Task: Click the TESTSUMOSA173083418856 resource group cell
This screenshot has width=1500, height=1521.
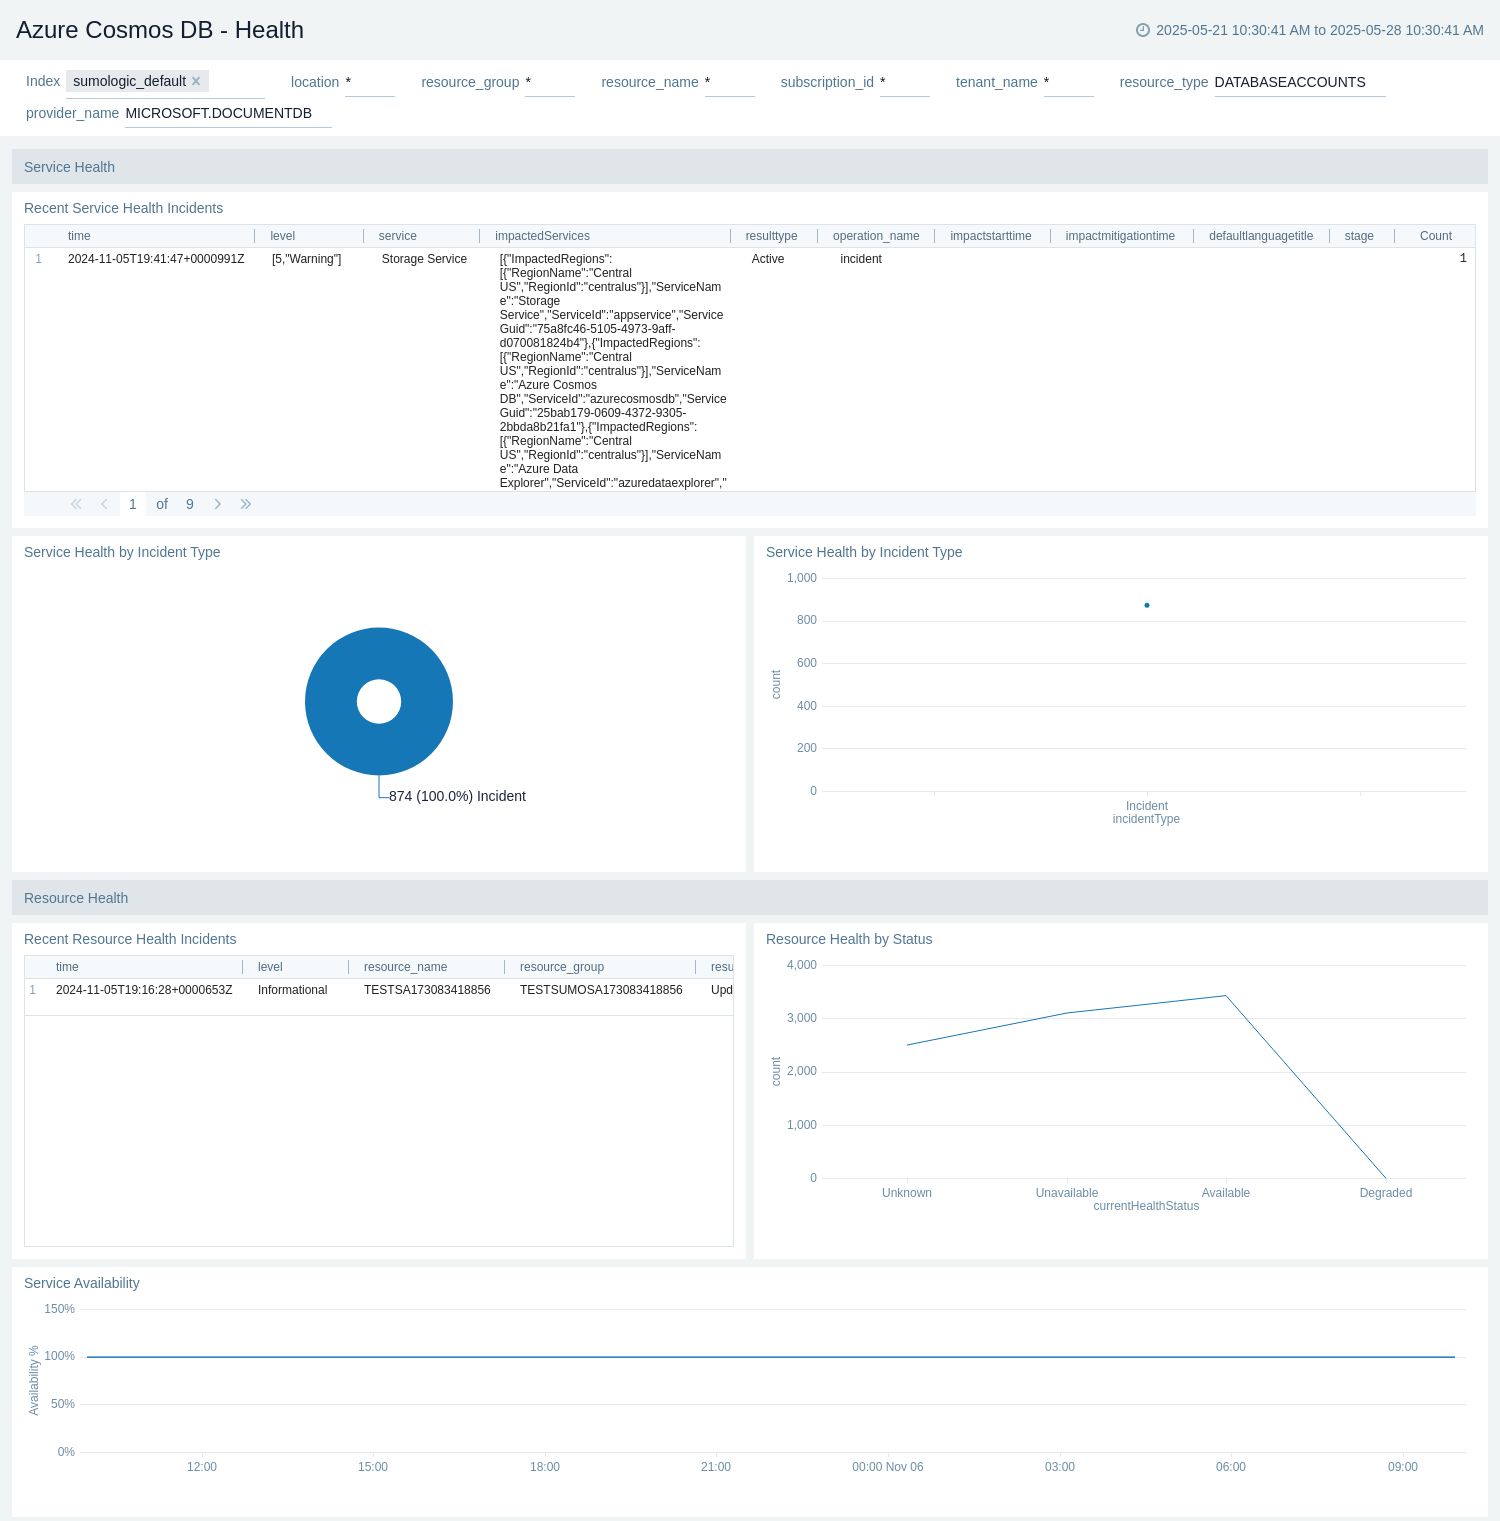Action: point(601,990)
